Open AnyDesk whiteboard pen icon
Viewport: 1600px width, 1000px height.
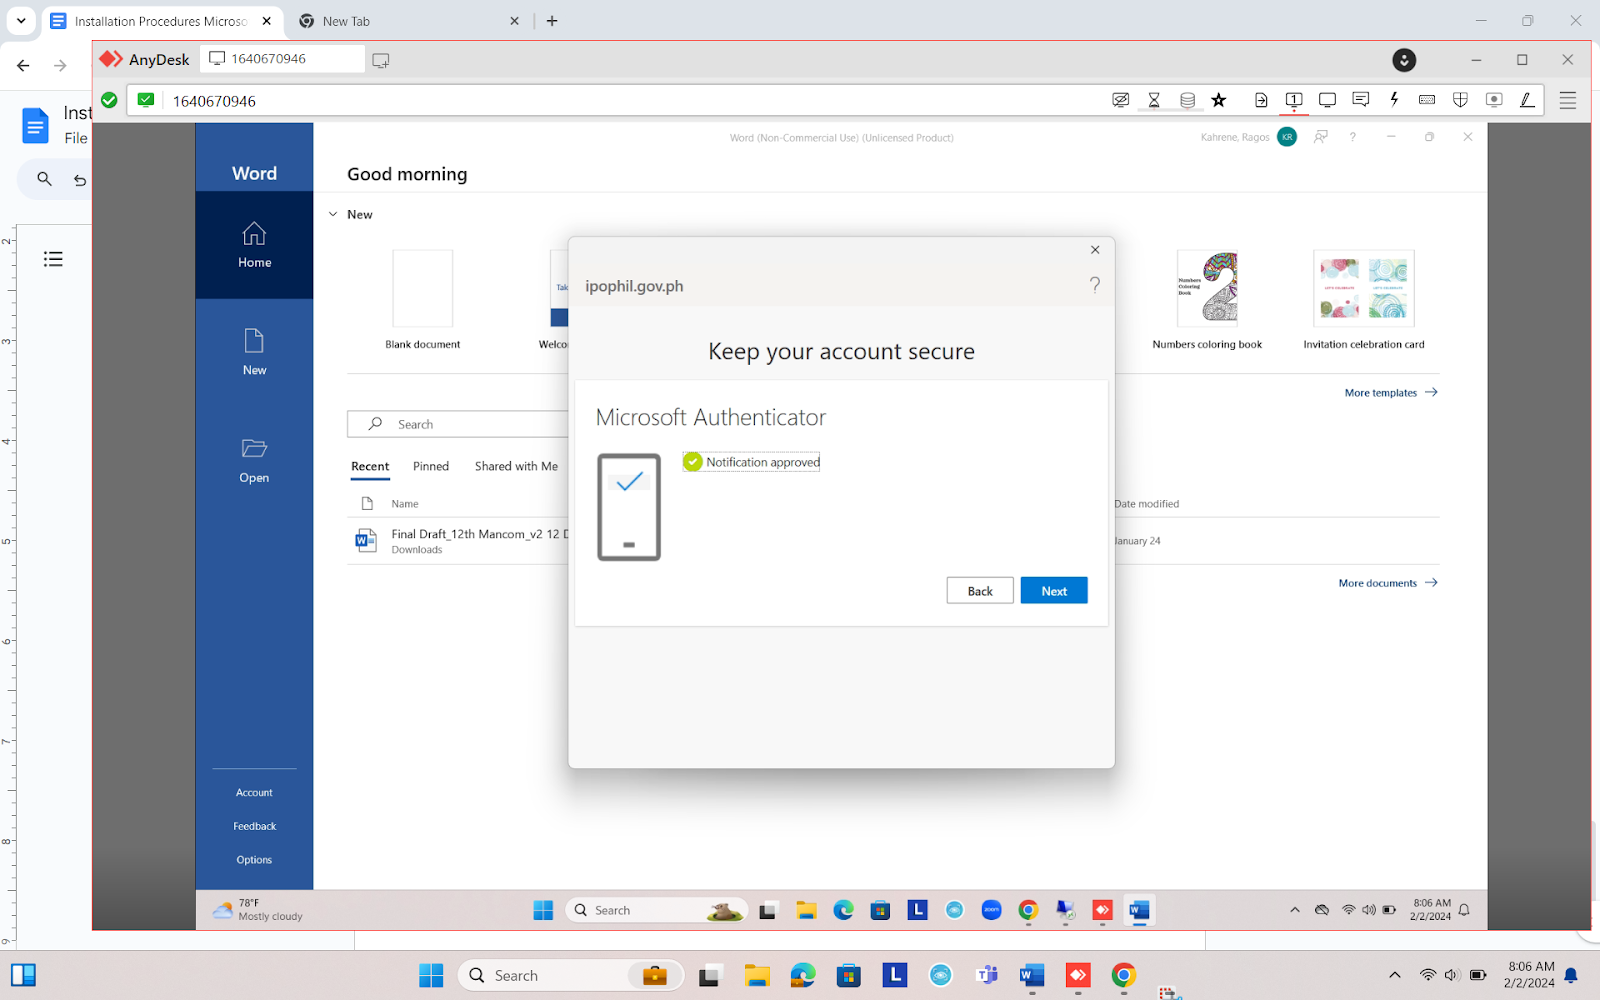point(1527,100)
